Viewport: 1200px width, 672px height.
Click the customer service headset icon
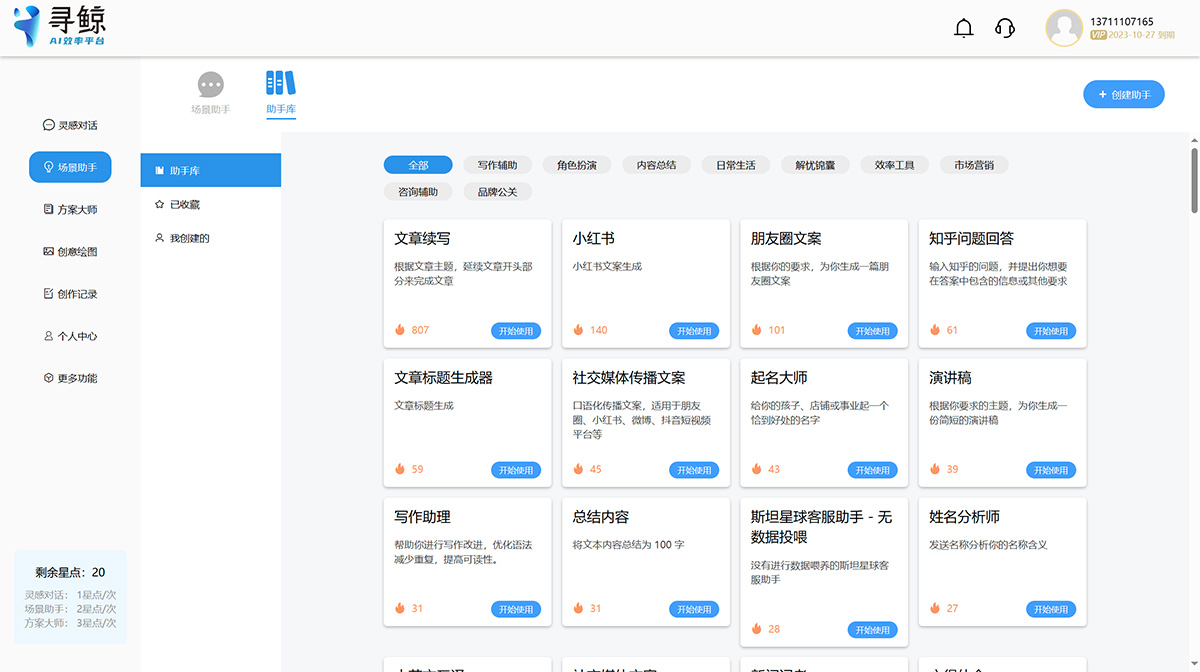coord(1004,28)
